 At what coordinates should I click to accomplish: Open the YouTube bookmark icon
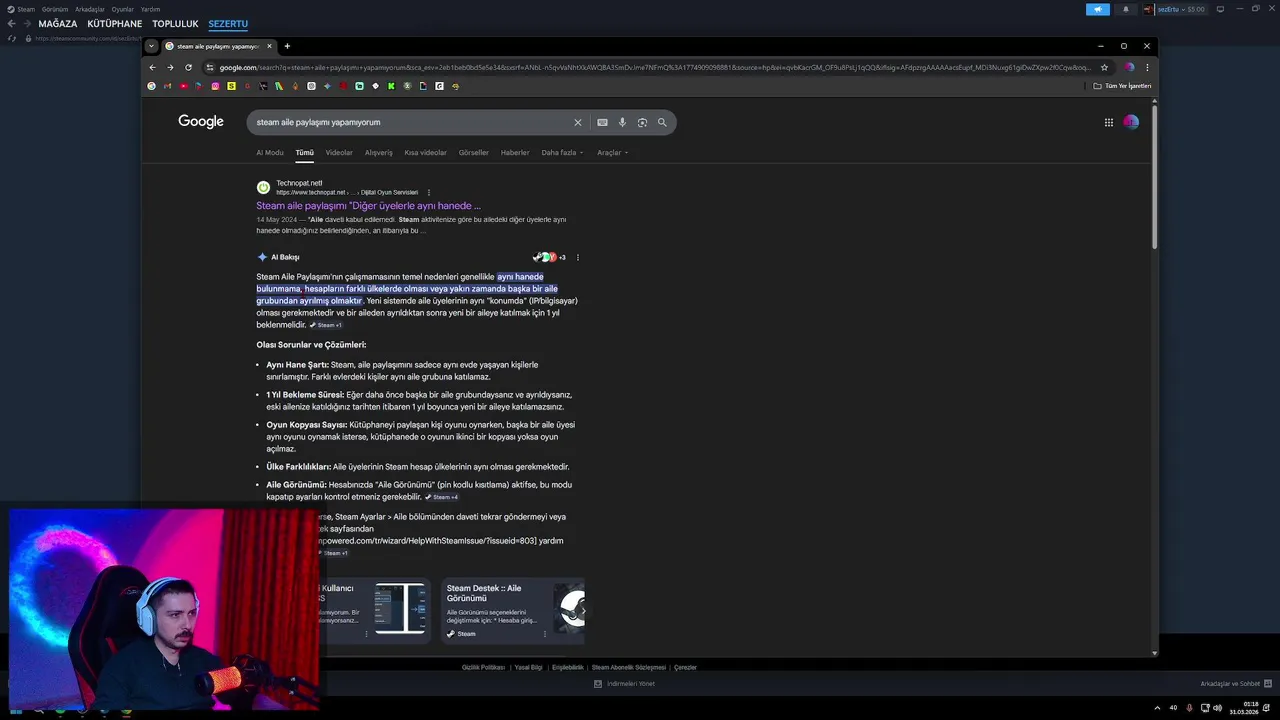tap(183, 86)
